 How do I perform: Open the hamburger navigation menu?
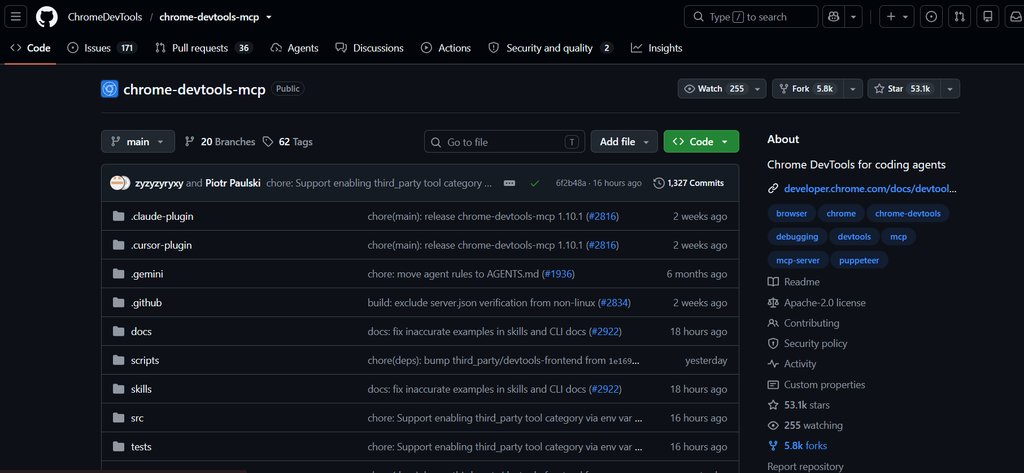point(15,17)
